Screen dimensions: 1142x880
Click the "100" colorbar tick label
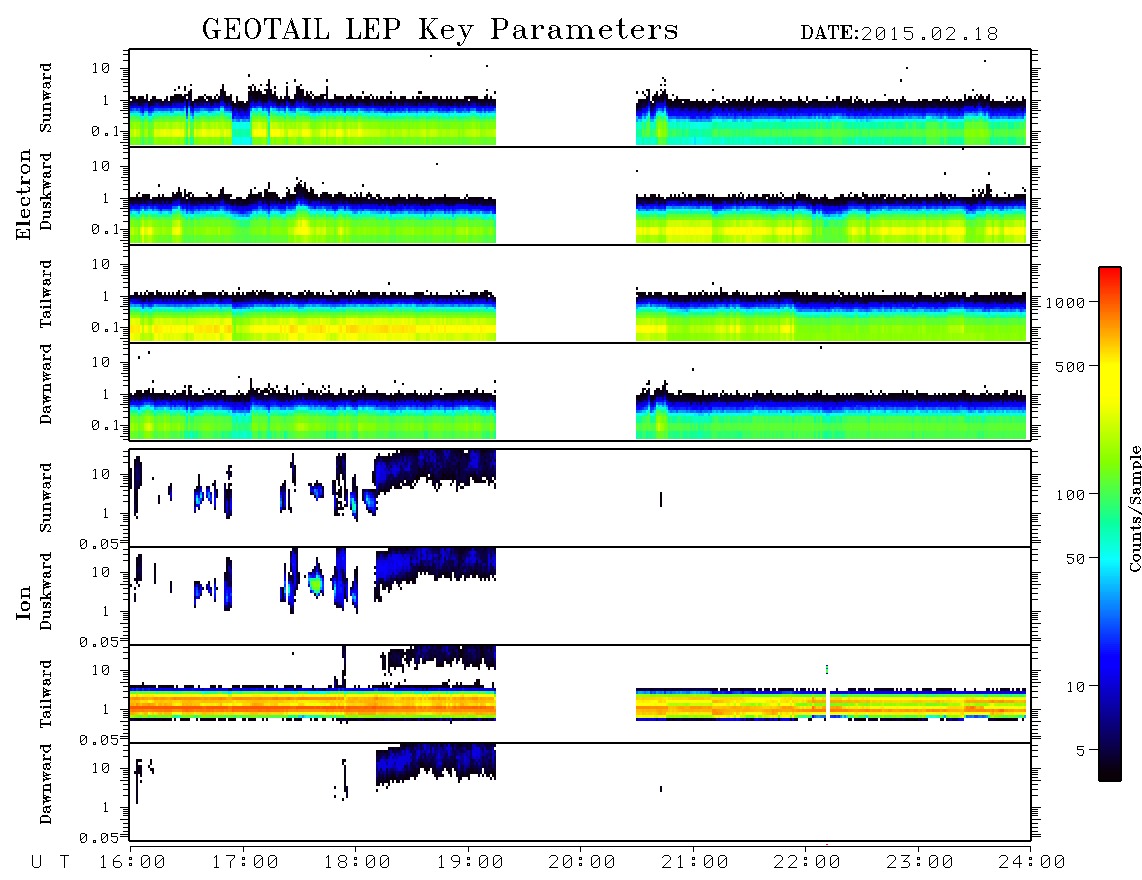pos(1070,495)
